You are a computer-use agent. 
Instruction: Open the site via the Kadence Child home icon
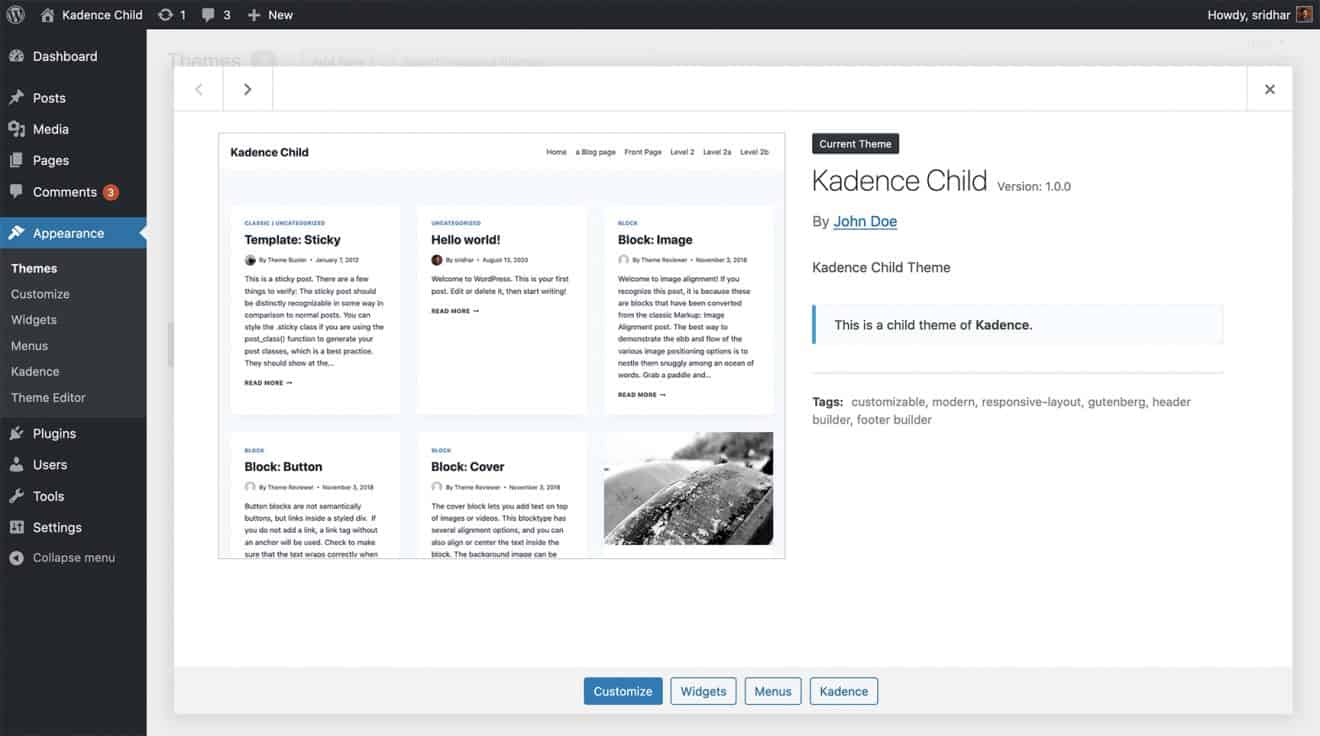pyautogui.click(x=45, y=14)
